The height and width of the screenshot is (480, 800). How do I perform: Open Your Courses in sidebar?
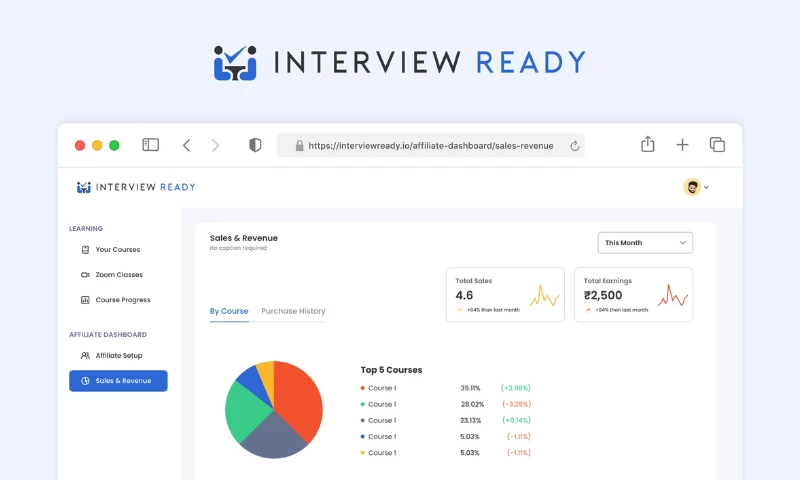pos(117,250)
